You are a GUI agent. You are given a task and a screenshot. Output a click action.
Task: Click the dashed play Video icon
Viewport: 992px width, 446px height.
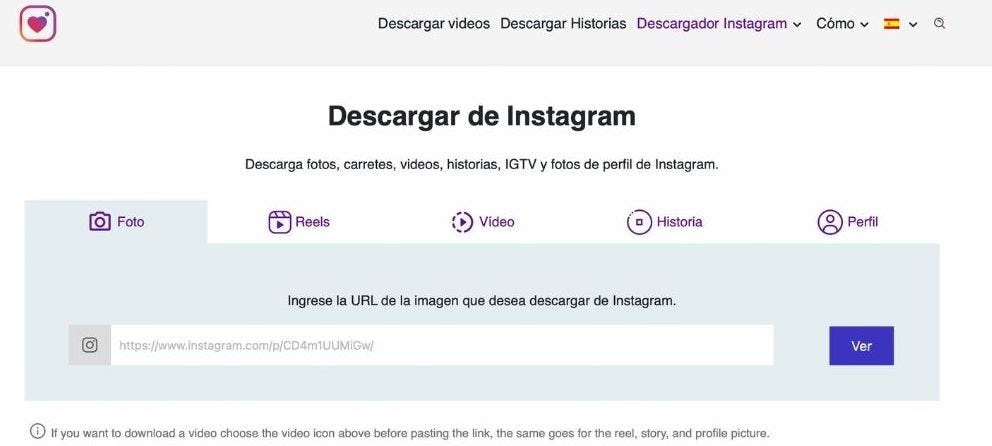tap(462, 222)
